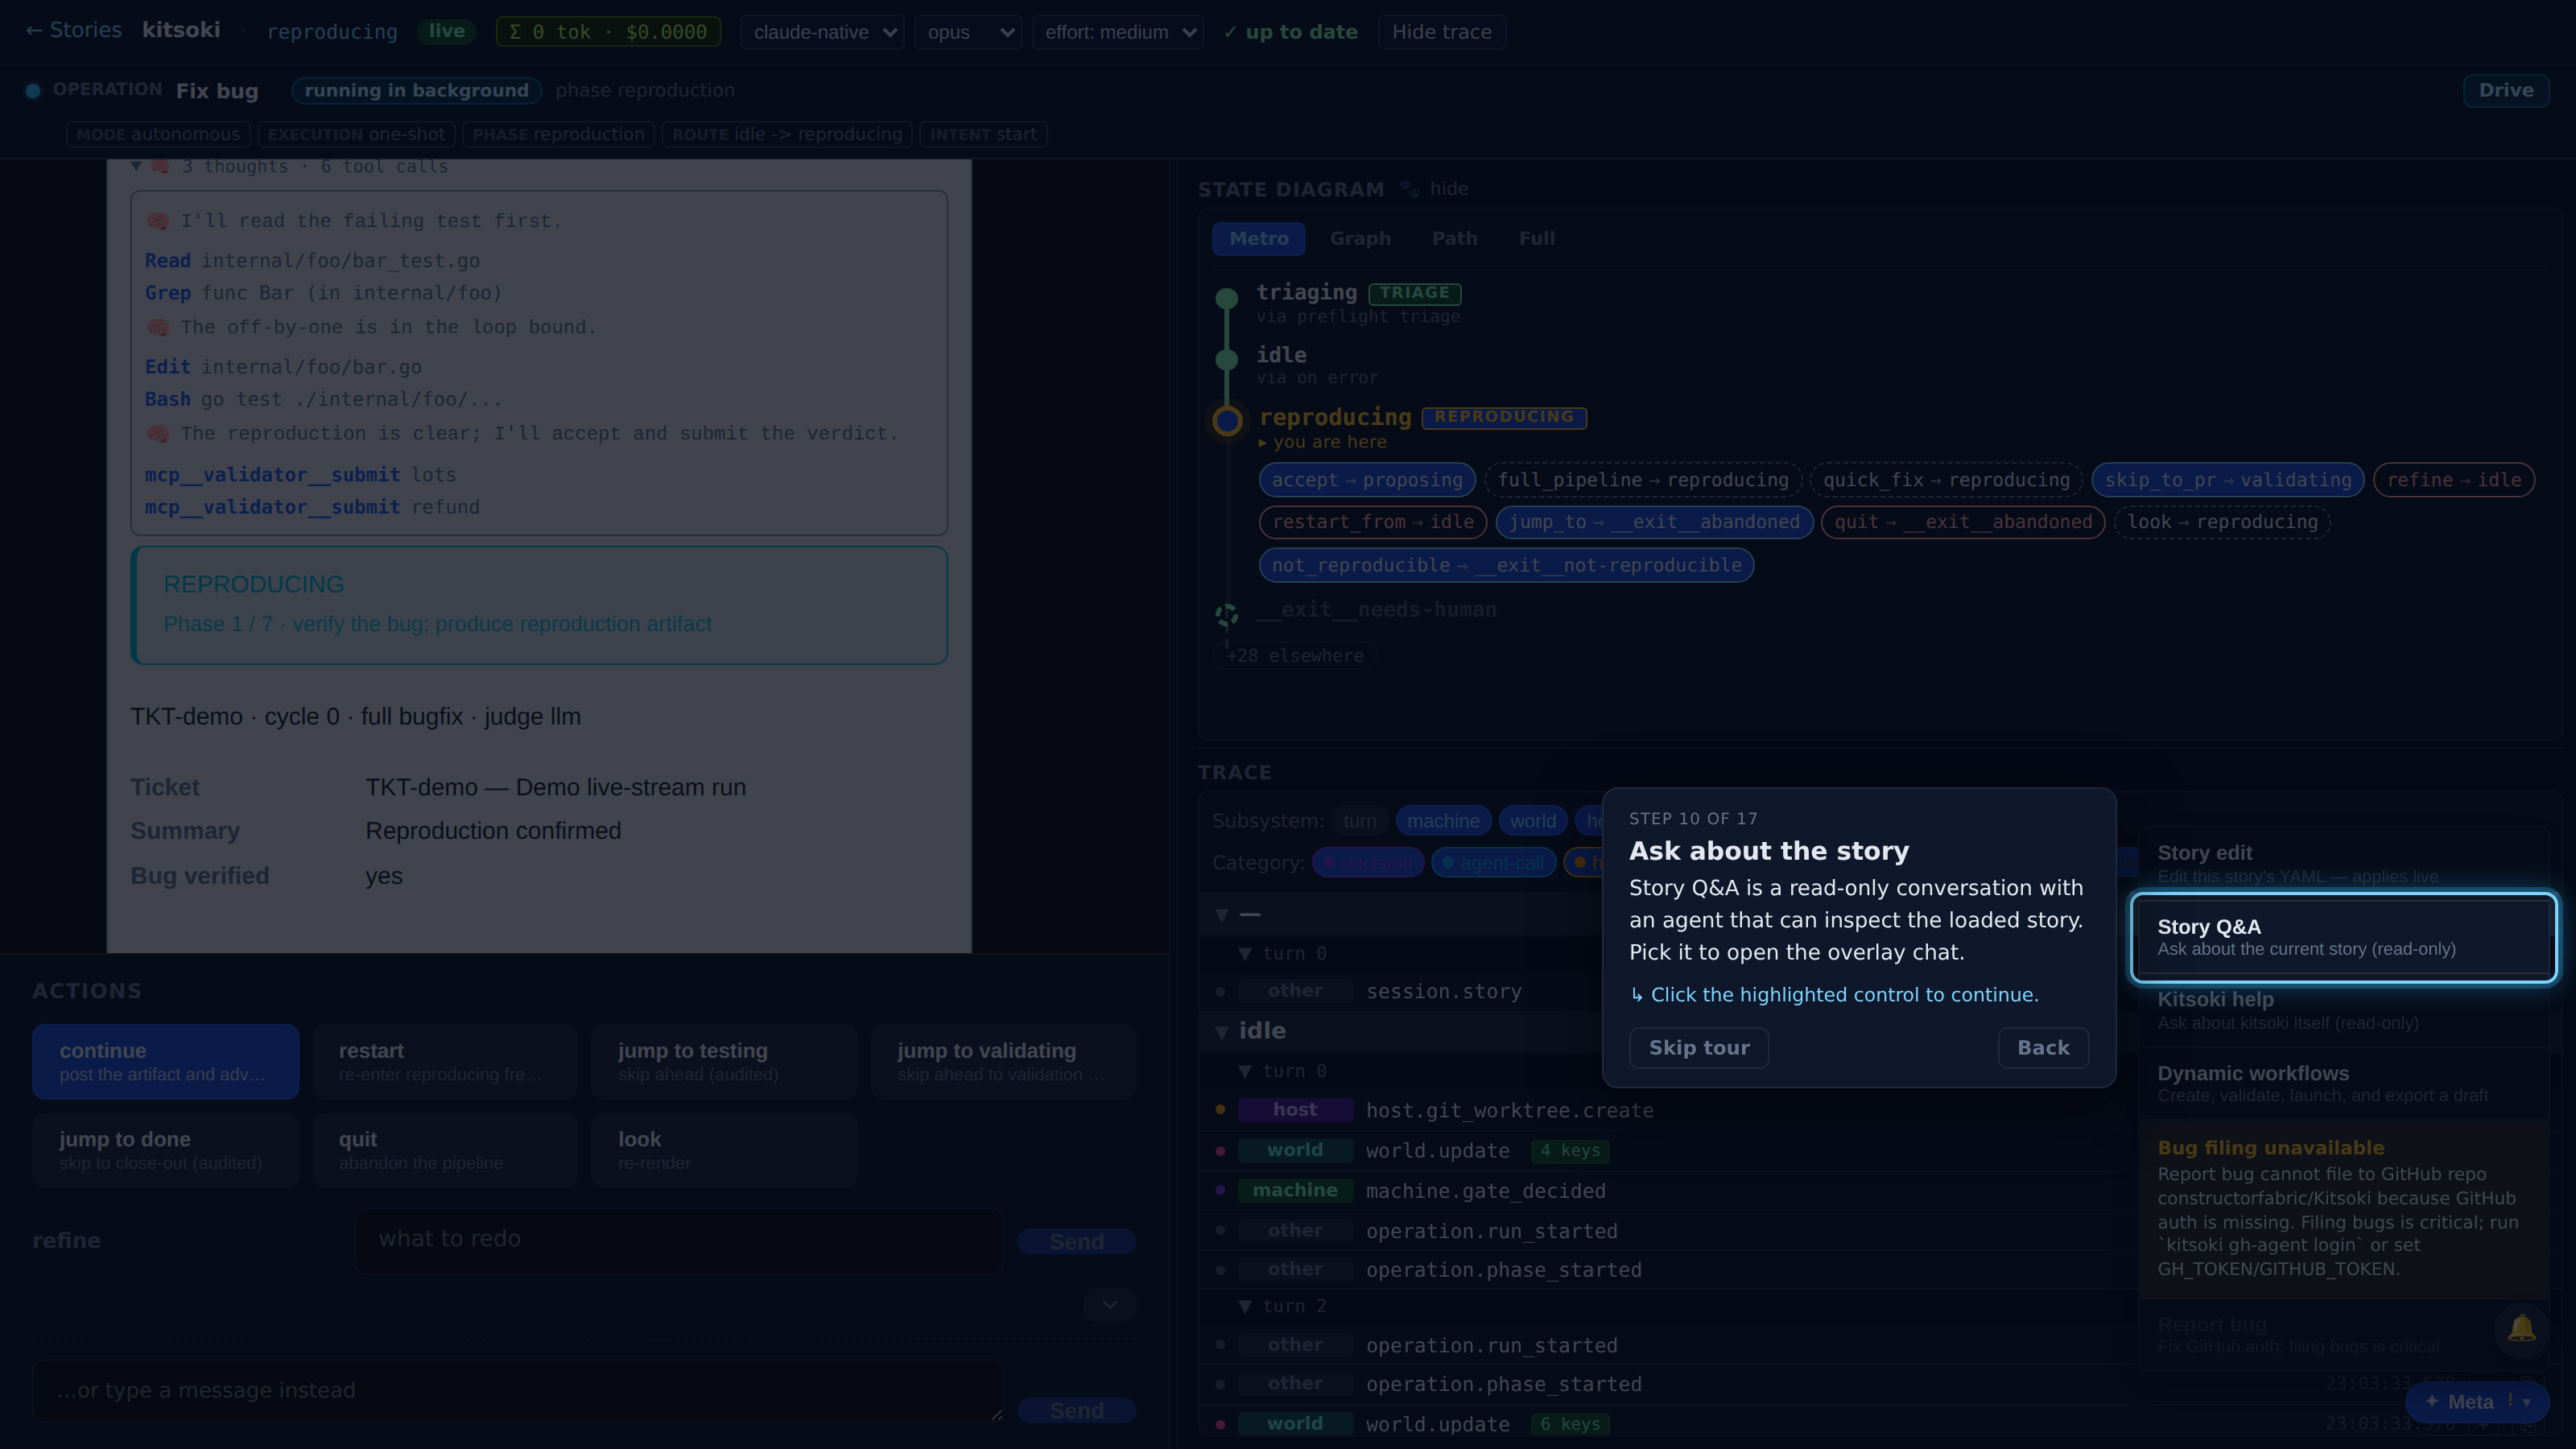Click the triaging node circle in metro diagram
The width and height of the screenshot is (2576, 1449).
[1226, 297]
